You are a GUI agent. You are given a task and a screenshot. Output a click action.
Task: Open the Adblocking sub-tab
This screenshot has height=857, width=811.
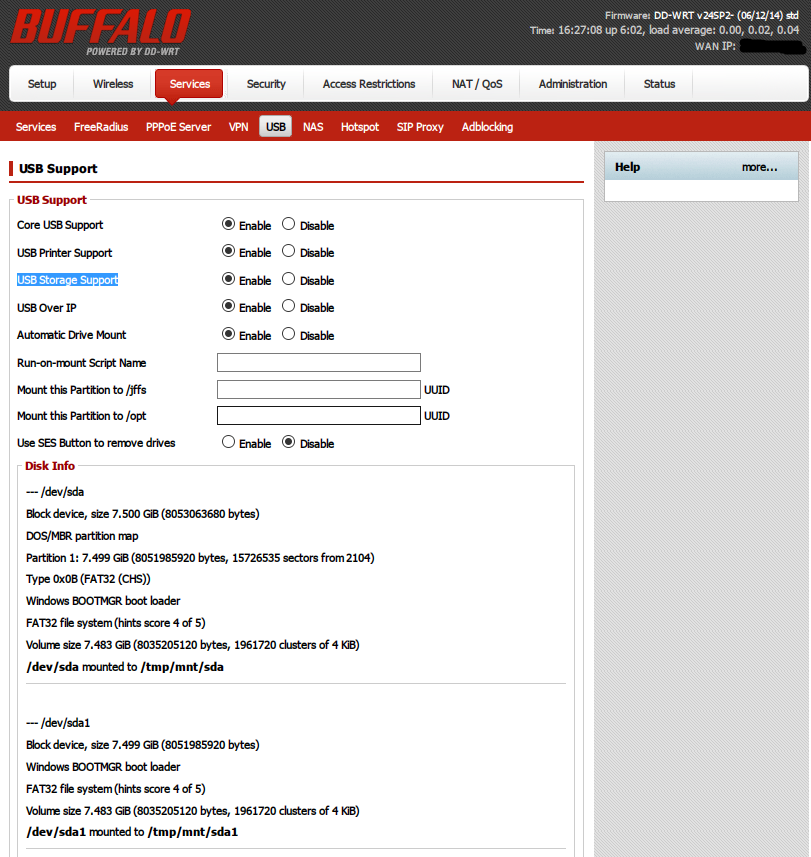[487, 127]
